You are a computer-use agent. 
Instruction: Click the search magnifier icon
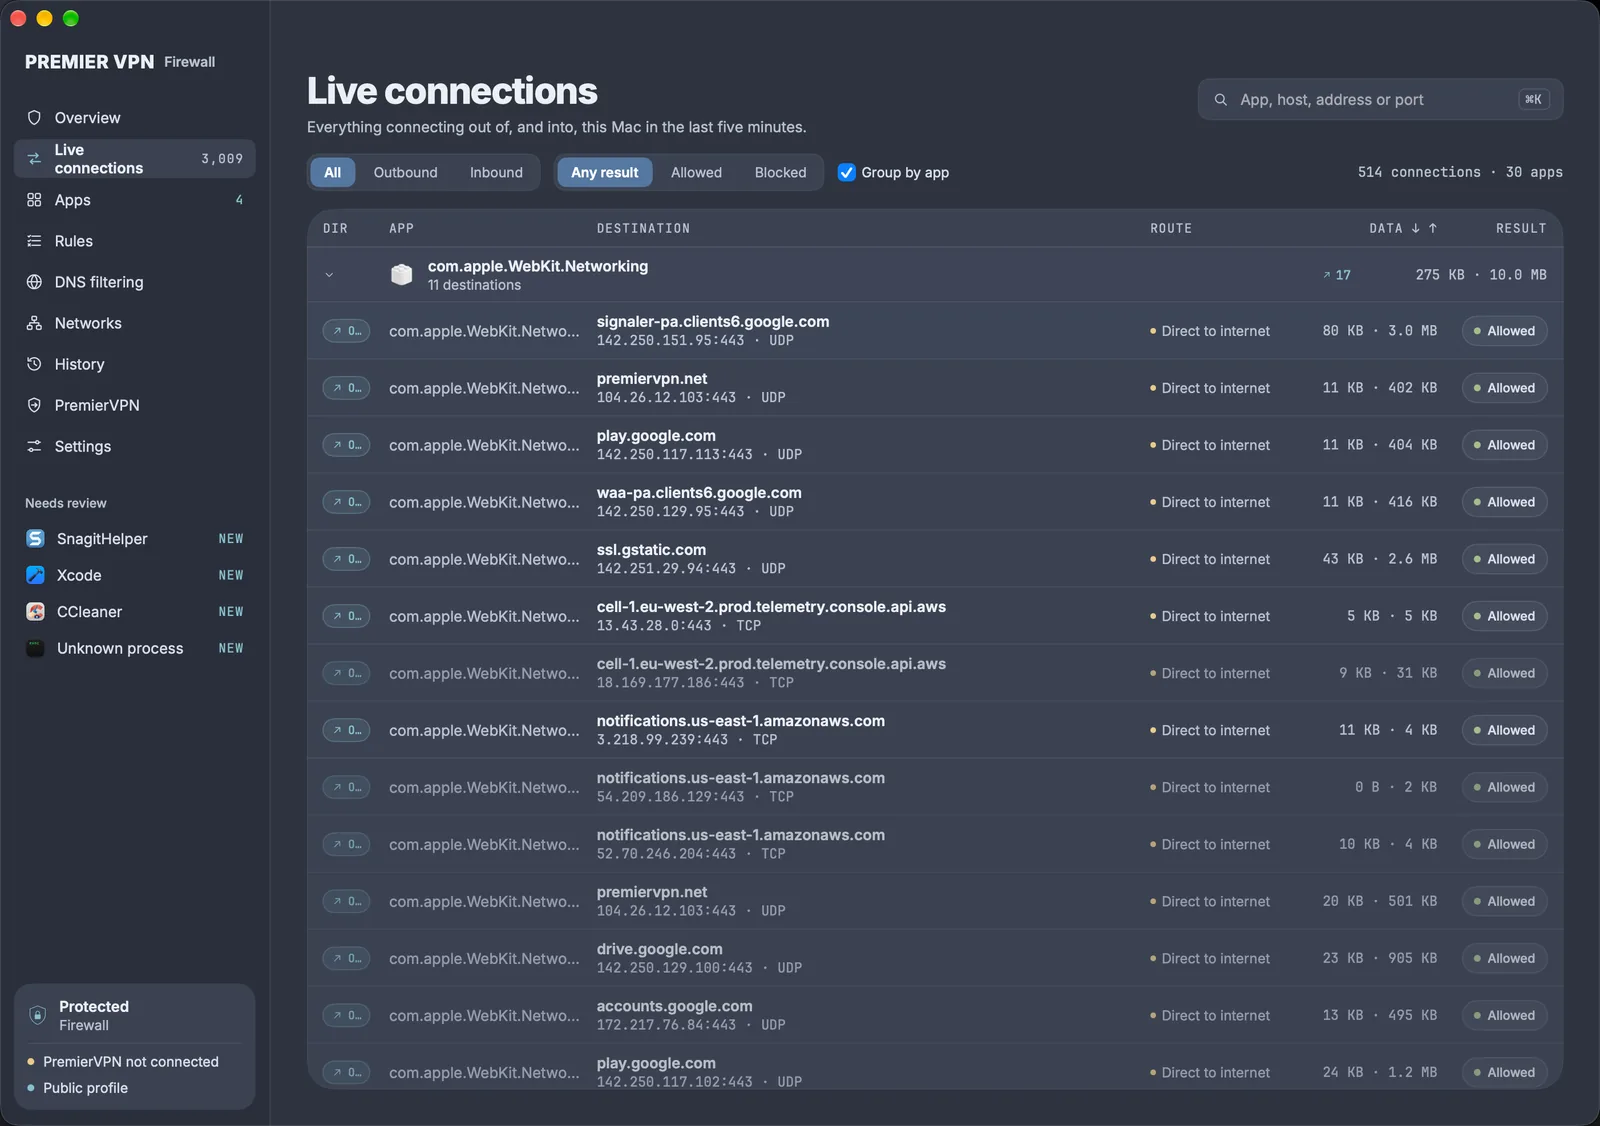pyautogui.click(x=1220, y=100)
